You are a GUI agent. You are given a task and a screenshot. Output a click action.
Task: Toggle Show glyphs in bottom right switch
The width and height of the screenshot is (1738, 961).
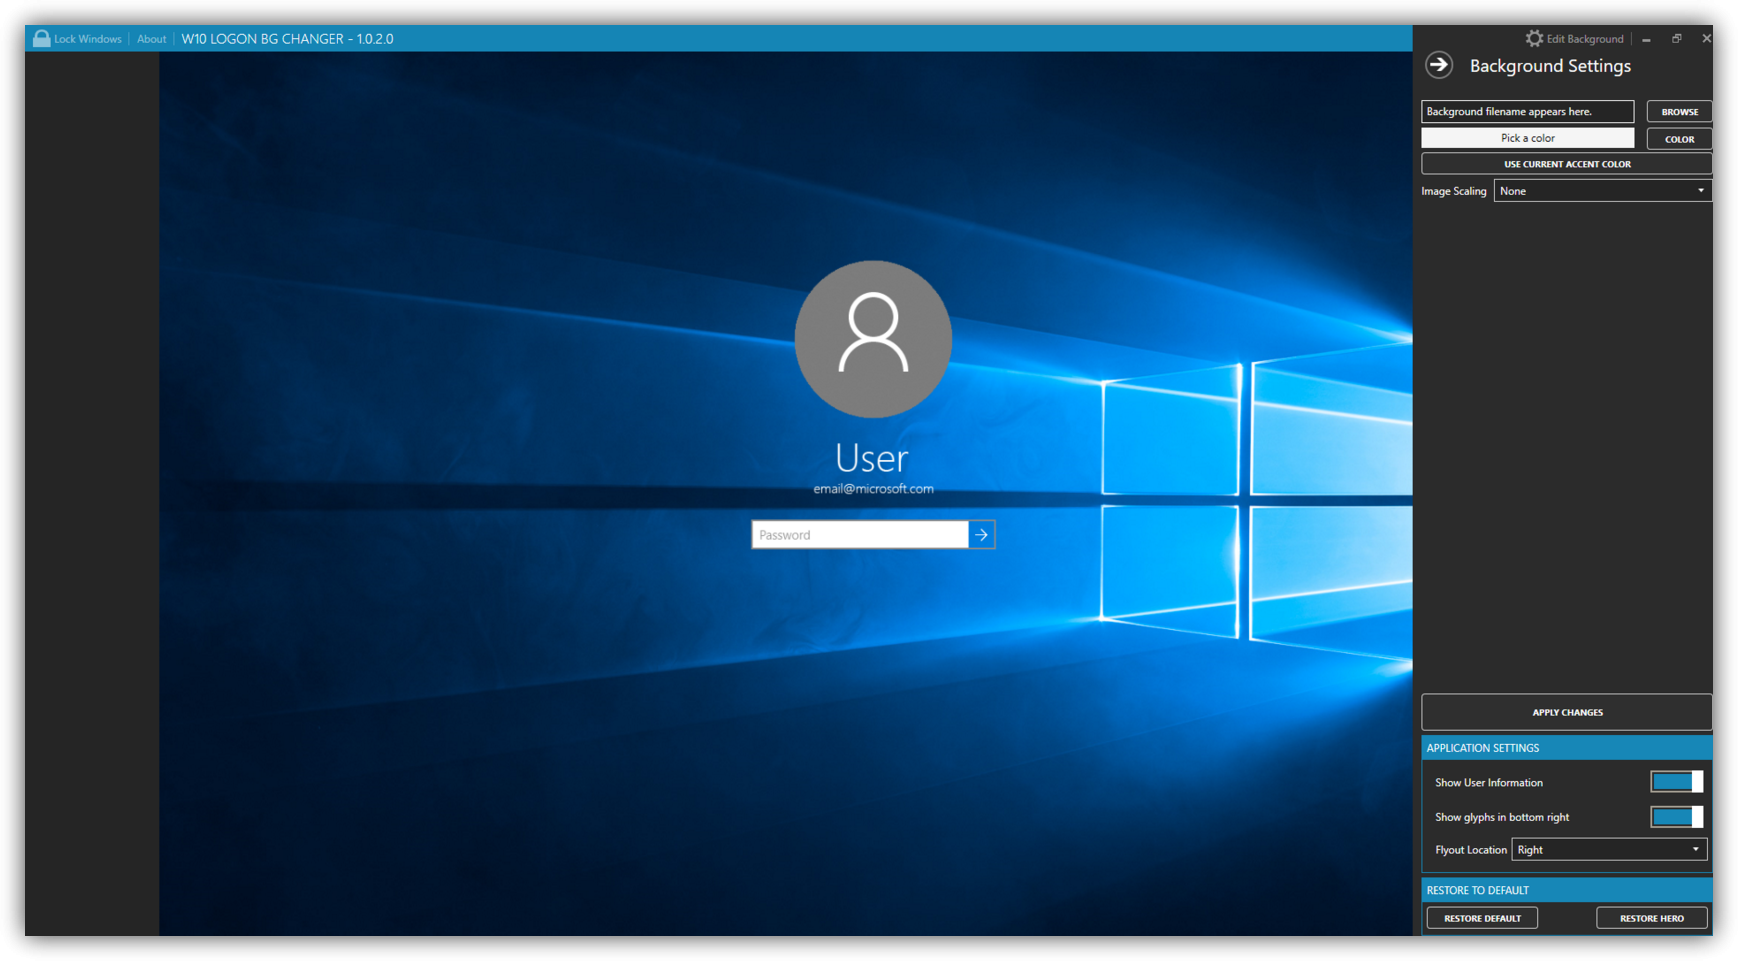point(1677,817)
